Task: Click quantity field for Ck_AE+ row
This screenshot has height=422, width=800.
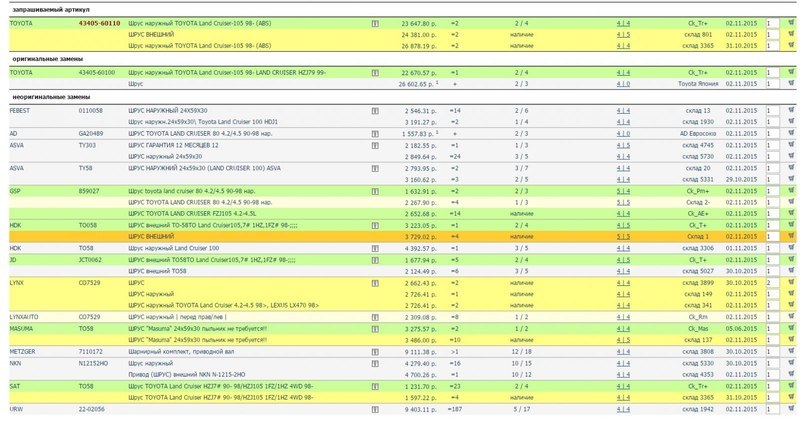Action: (x=772, y=214)
